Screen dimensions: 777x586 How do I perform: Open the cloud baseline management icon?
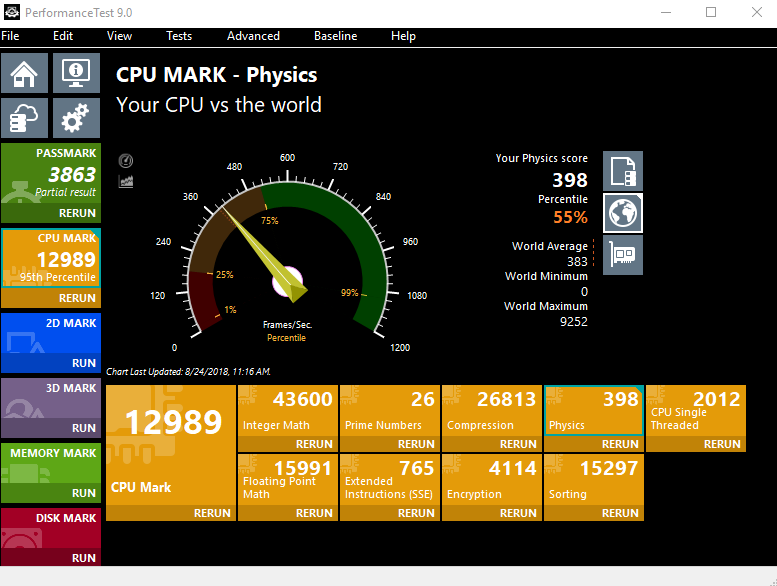[x=24, y=118]
